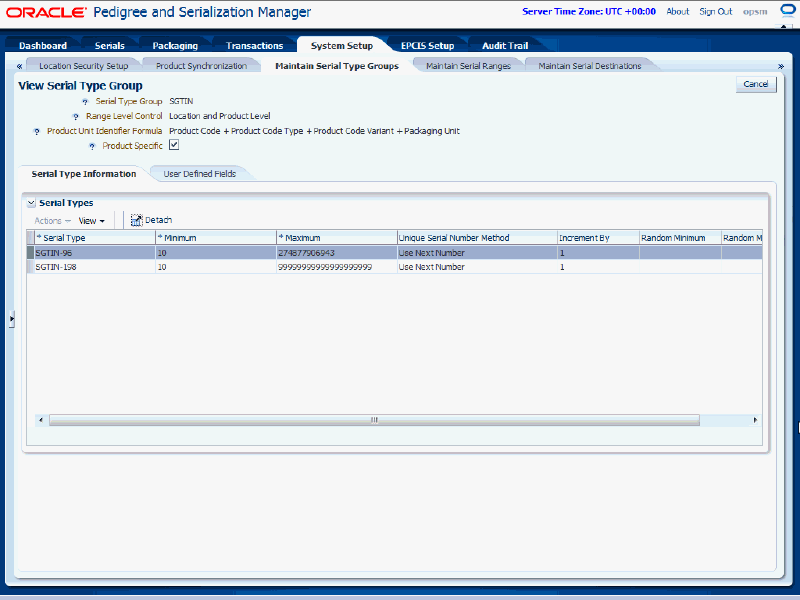Open Location Security Setup subtab
Screen dimensions: 800x600
[84, 66]
